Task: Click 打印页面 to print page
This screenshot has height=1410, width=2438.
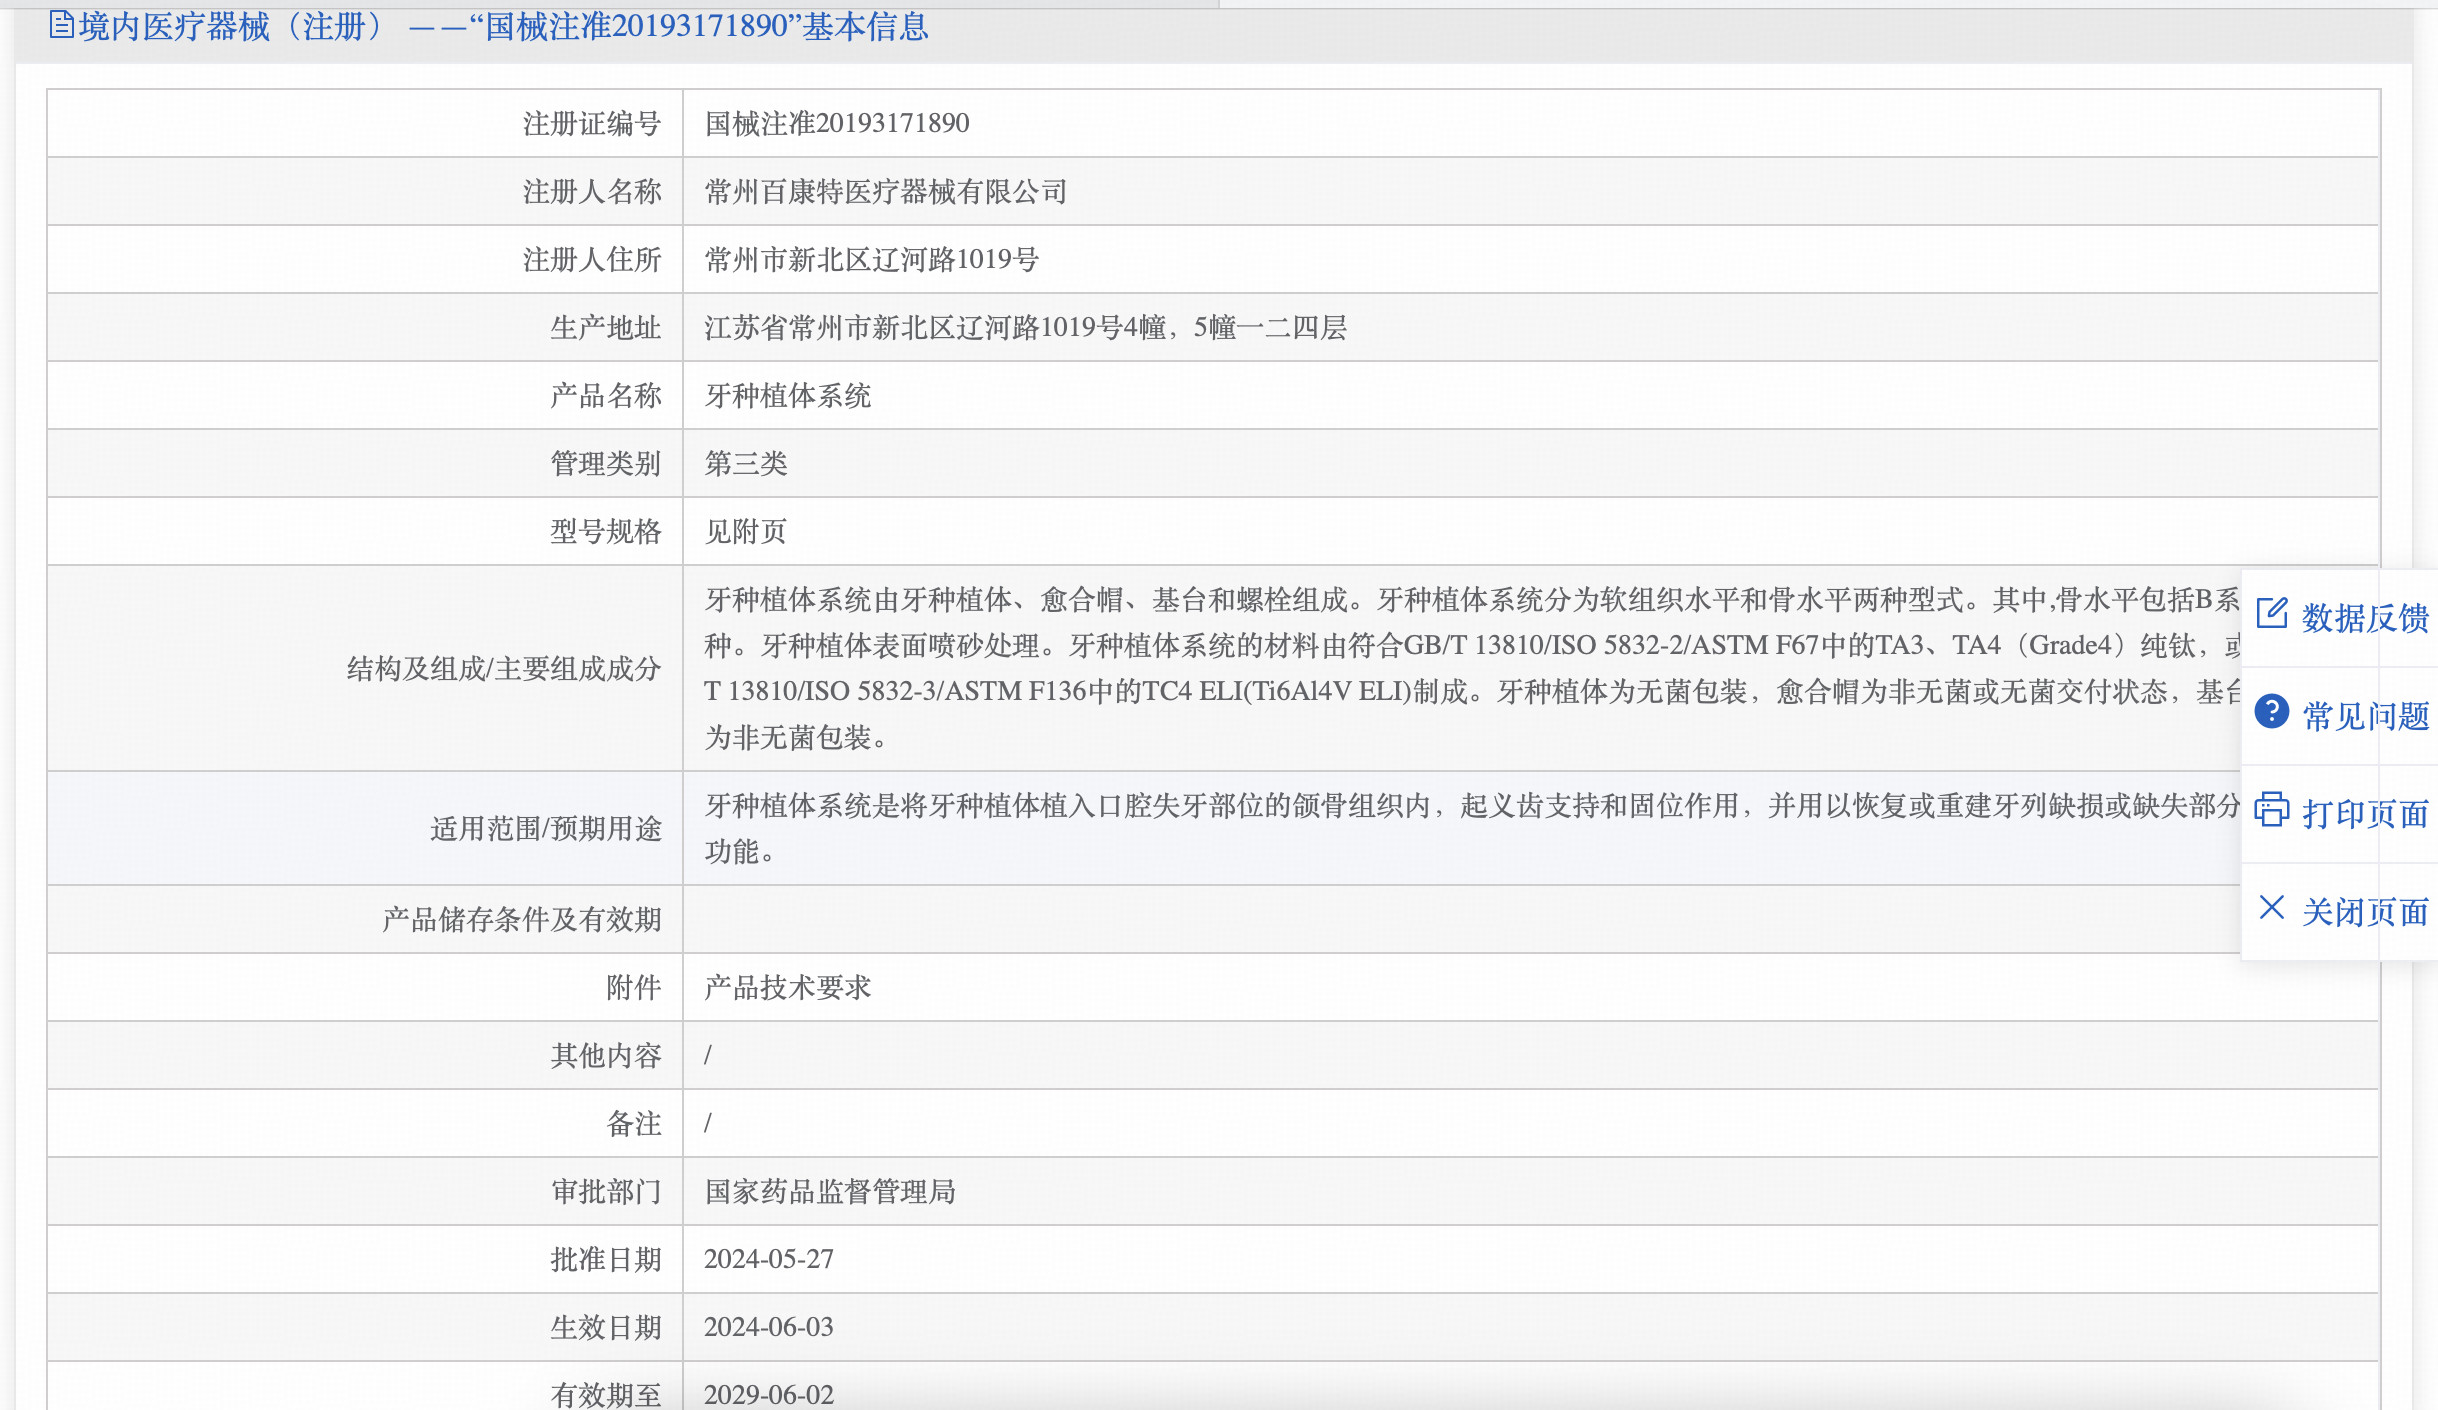Action: click(x=2364, y=814)
